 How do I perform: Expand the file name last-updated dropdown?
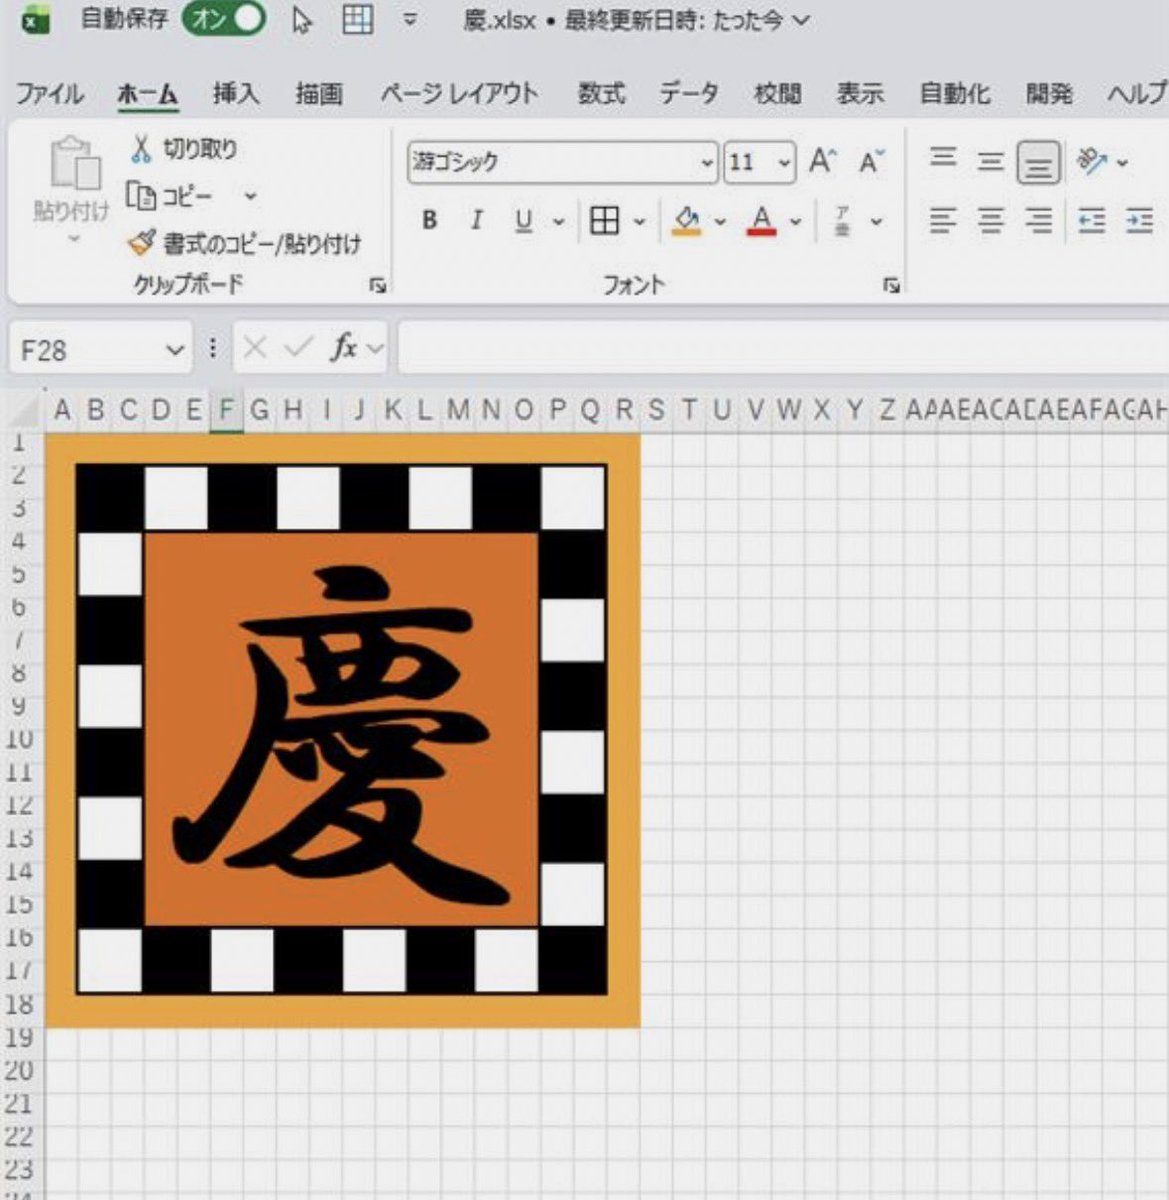click(800, 21)
